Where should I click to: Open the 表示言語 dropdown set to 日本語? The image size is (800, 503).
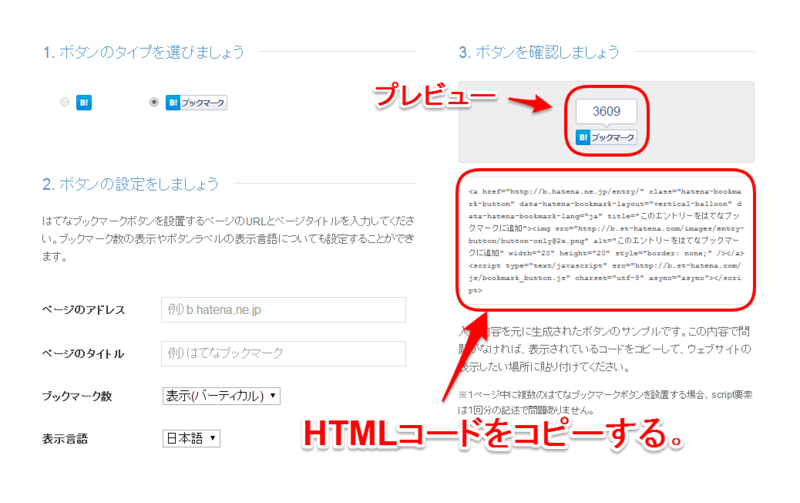[191, 438]
